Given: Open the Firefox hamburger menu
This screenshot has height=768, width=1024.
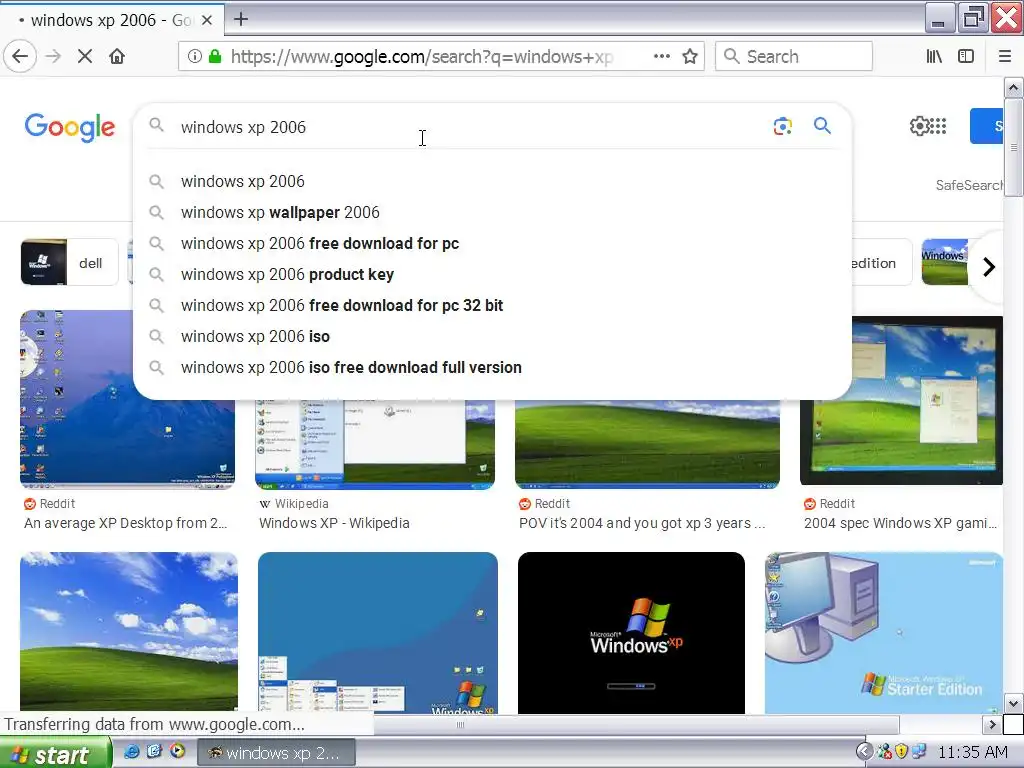Looking at the screenshot, I should 1004,56.
